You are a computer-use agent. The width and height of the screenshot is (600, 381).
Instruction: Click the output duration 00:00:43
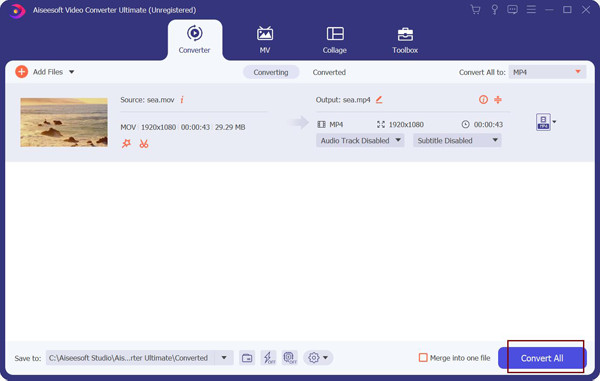pyautogui.click(x=488, y=124)
